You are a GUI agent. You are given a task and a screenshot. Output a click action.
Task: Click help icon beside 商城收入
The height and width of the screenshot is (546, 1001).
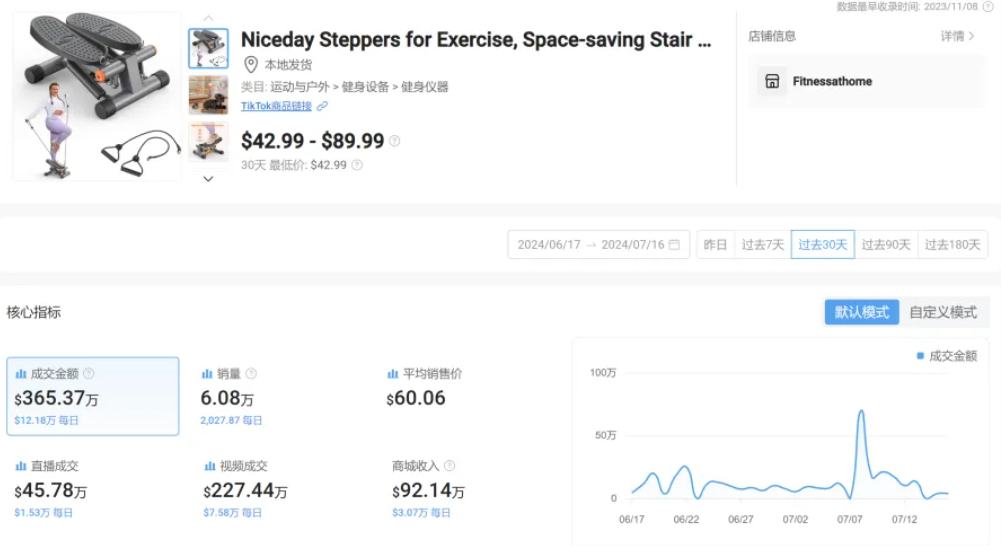pos(450,466)
